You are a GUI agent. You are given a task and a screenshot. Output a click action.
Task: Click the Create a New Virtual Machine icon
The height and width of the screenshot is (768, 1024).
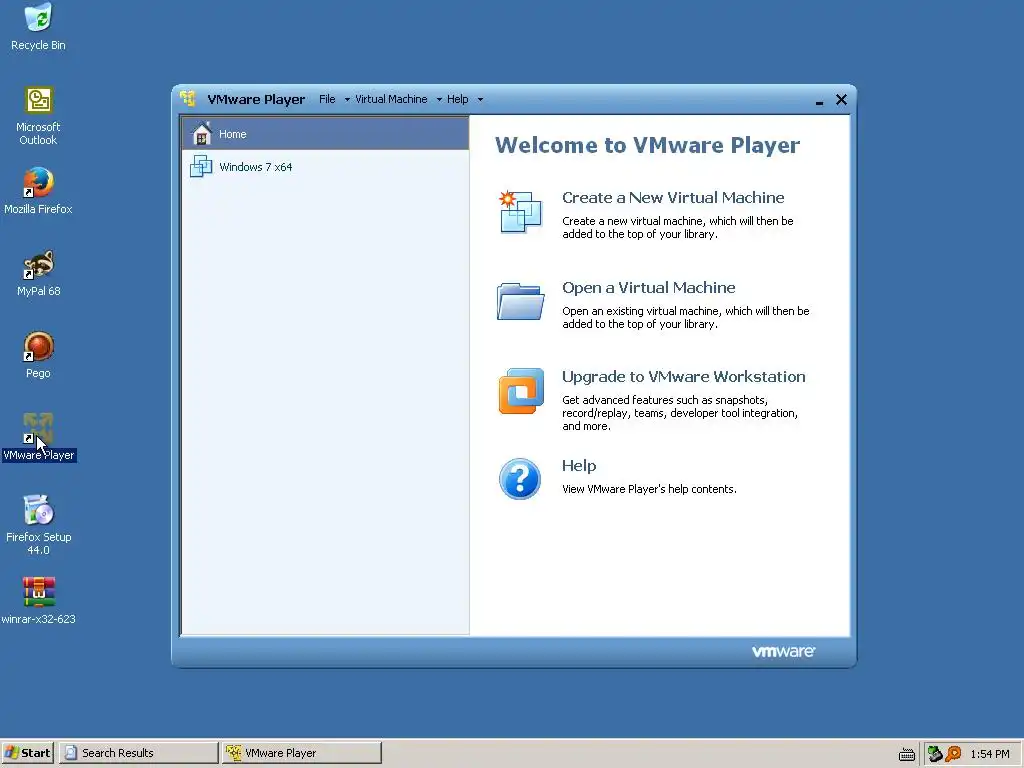pos(520,212)
